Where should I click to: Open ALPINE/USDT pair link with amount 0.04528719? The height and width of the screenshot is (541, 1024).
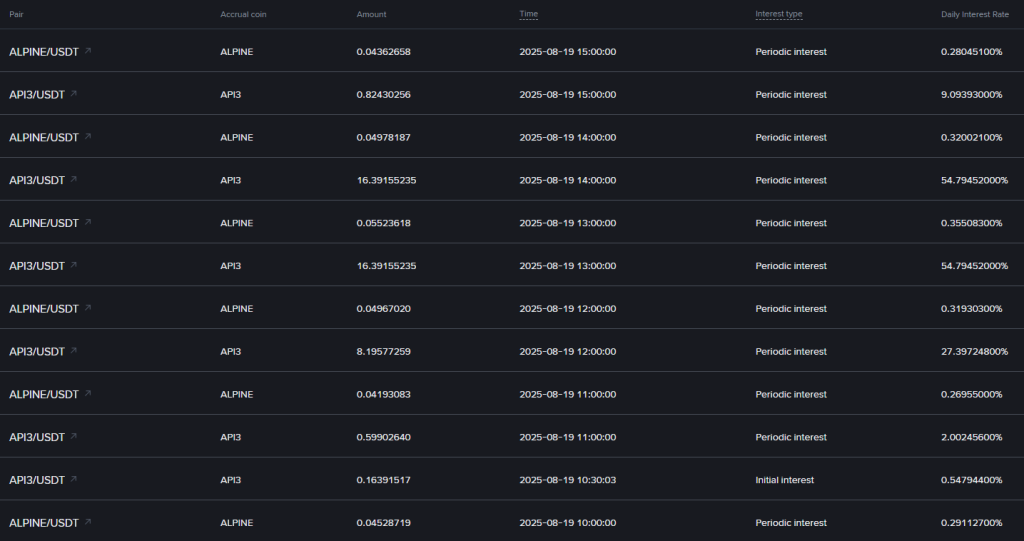tap(44, 523)
